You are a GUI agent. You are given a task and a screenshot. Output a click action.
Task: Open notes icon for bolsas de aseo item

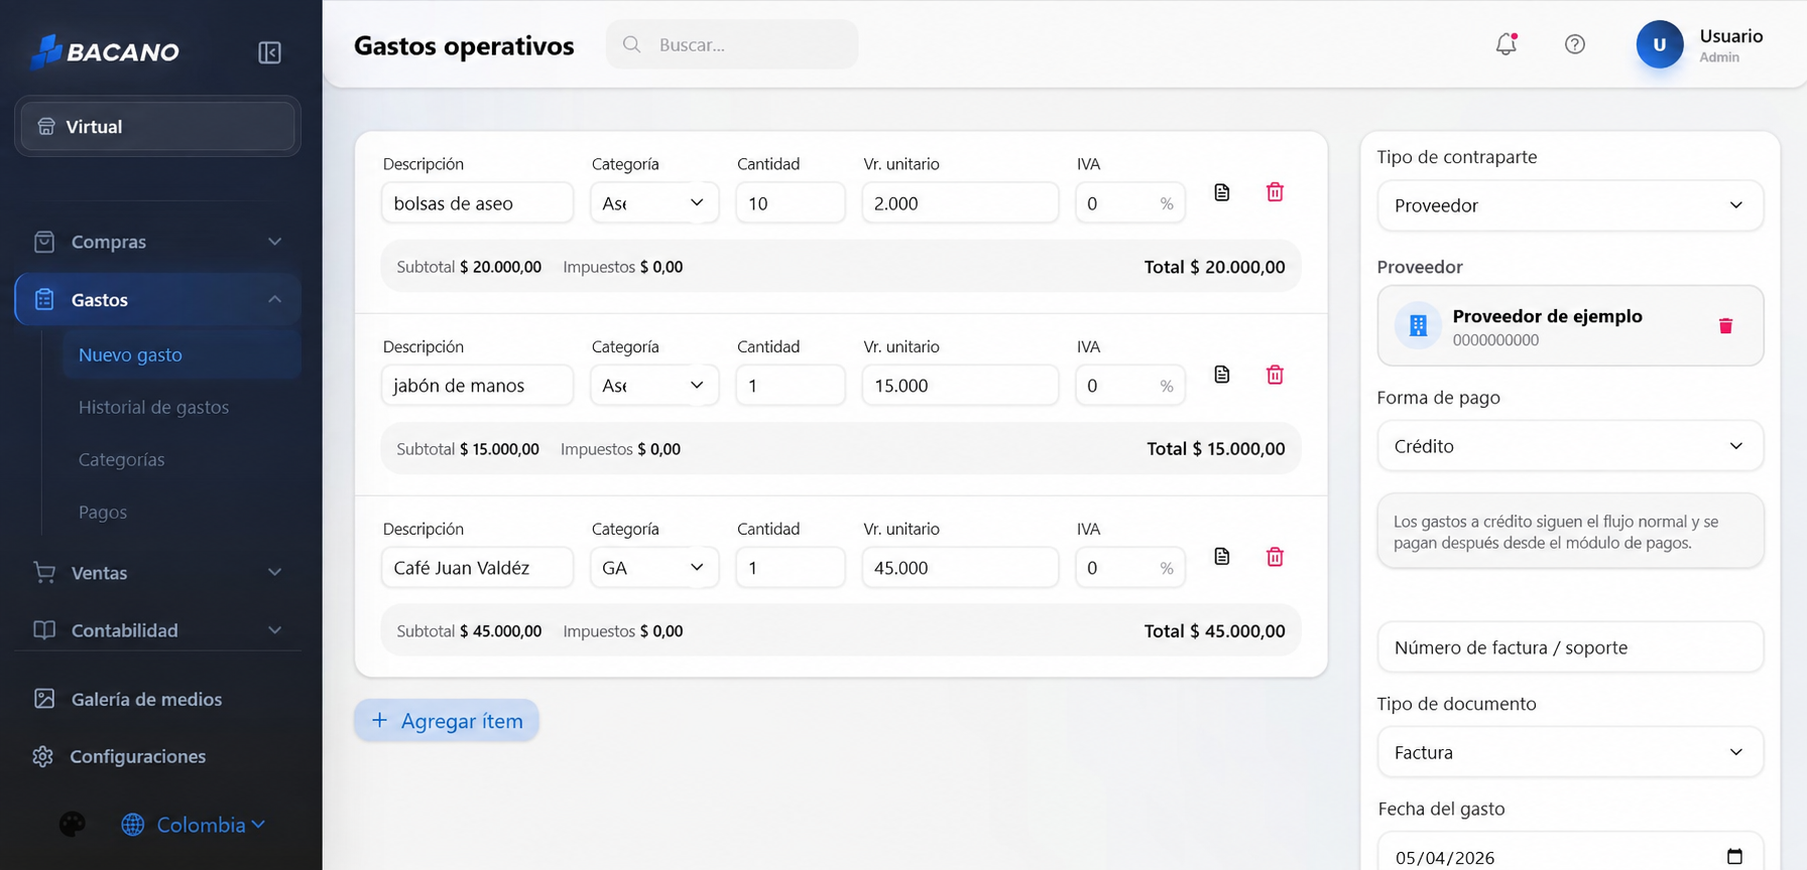(x=1222, y=192)
